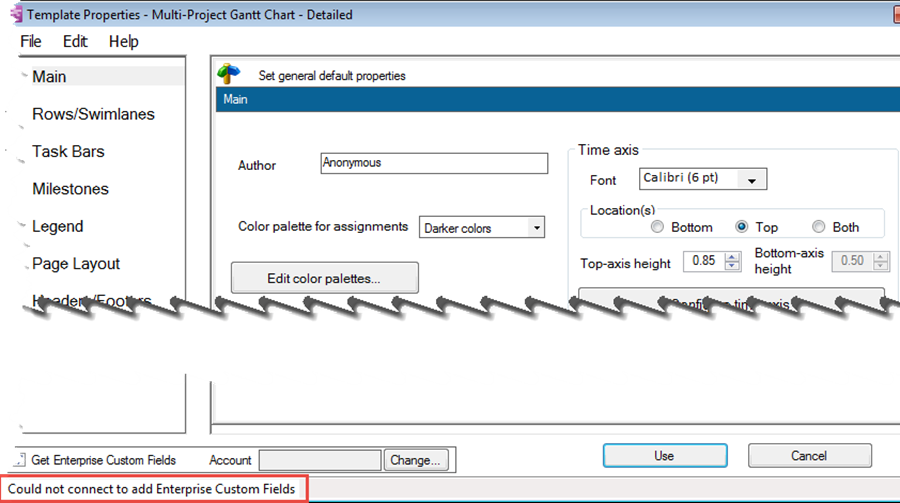Click Change next to the Account field
Screen dimensions: 900x503
click(x=415, y=460)
